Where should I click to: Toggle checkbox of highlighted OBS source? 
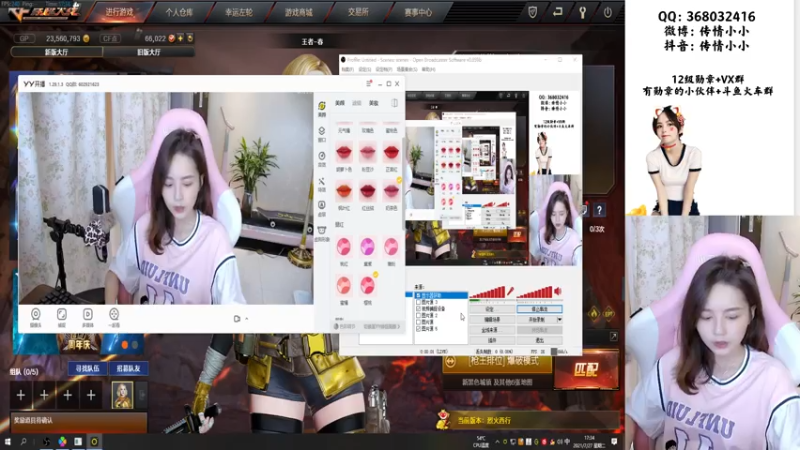coord(419,295)
